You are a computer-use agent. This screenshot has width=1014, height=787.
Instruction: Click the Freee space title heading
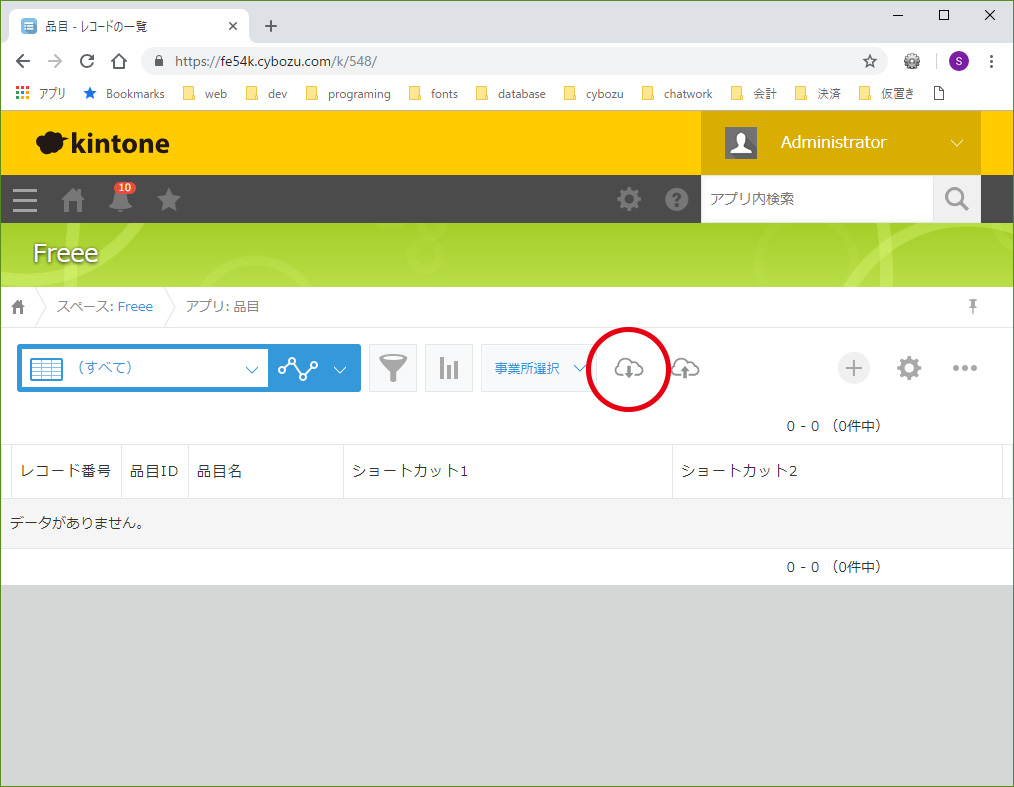tap(65, 253)
